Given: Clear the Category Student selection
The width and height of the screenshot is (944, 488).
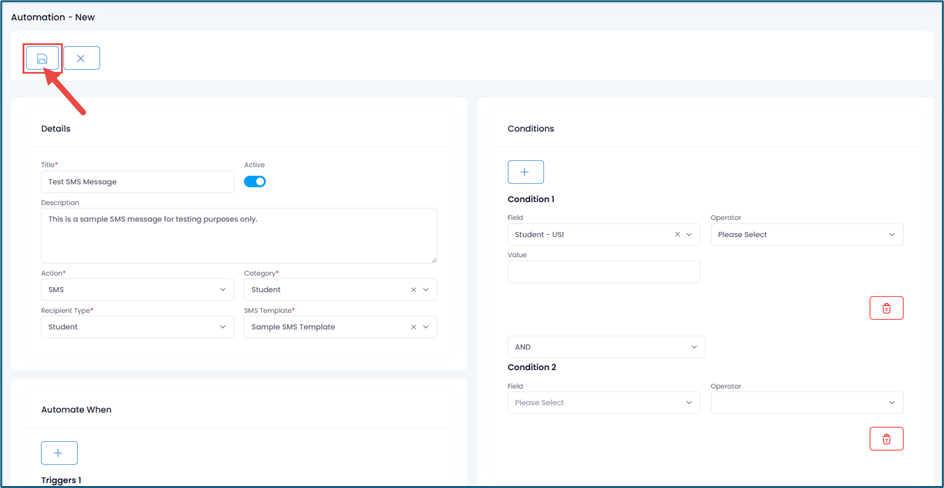Looking at the screenshot, I should 413,290.
